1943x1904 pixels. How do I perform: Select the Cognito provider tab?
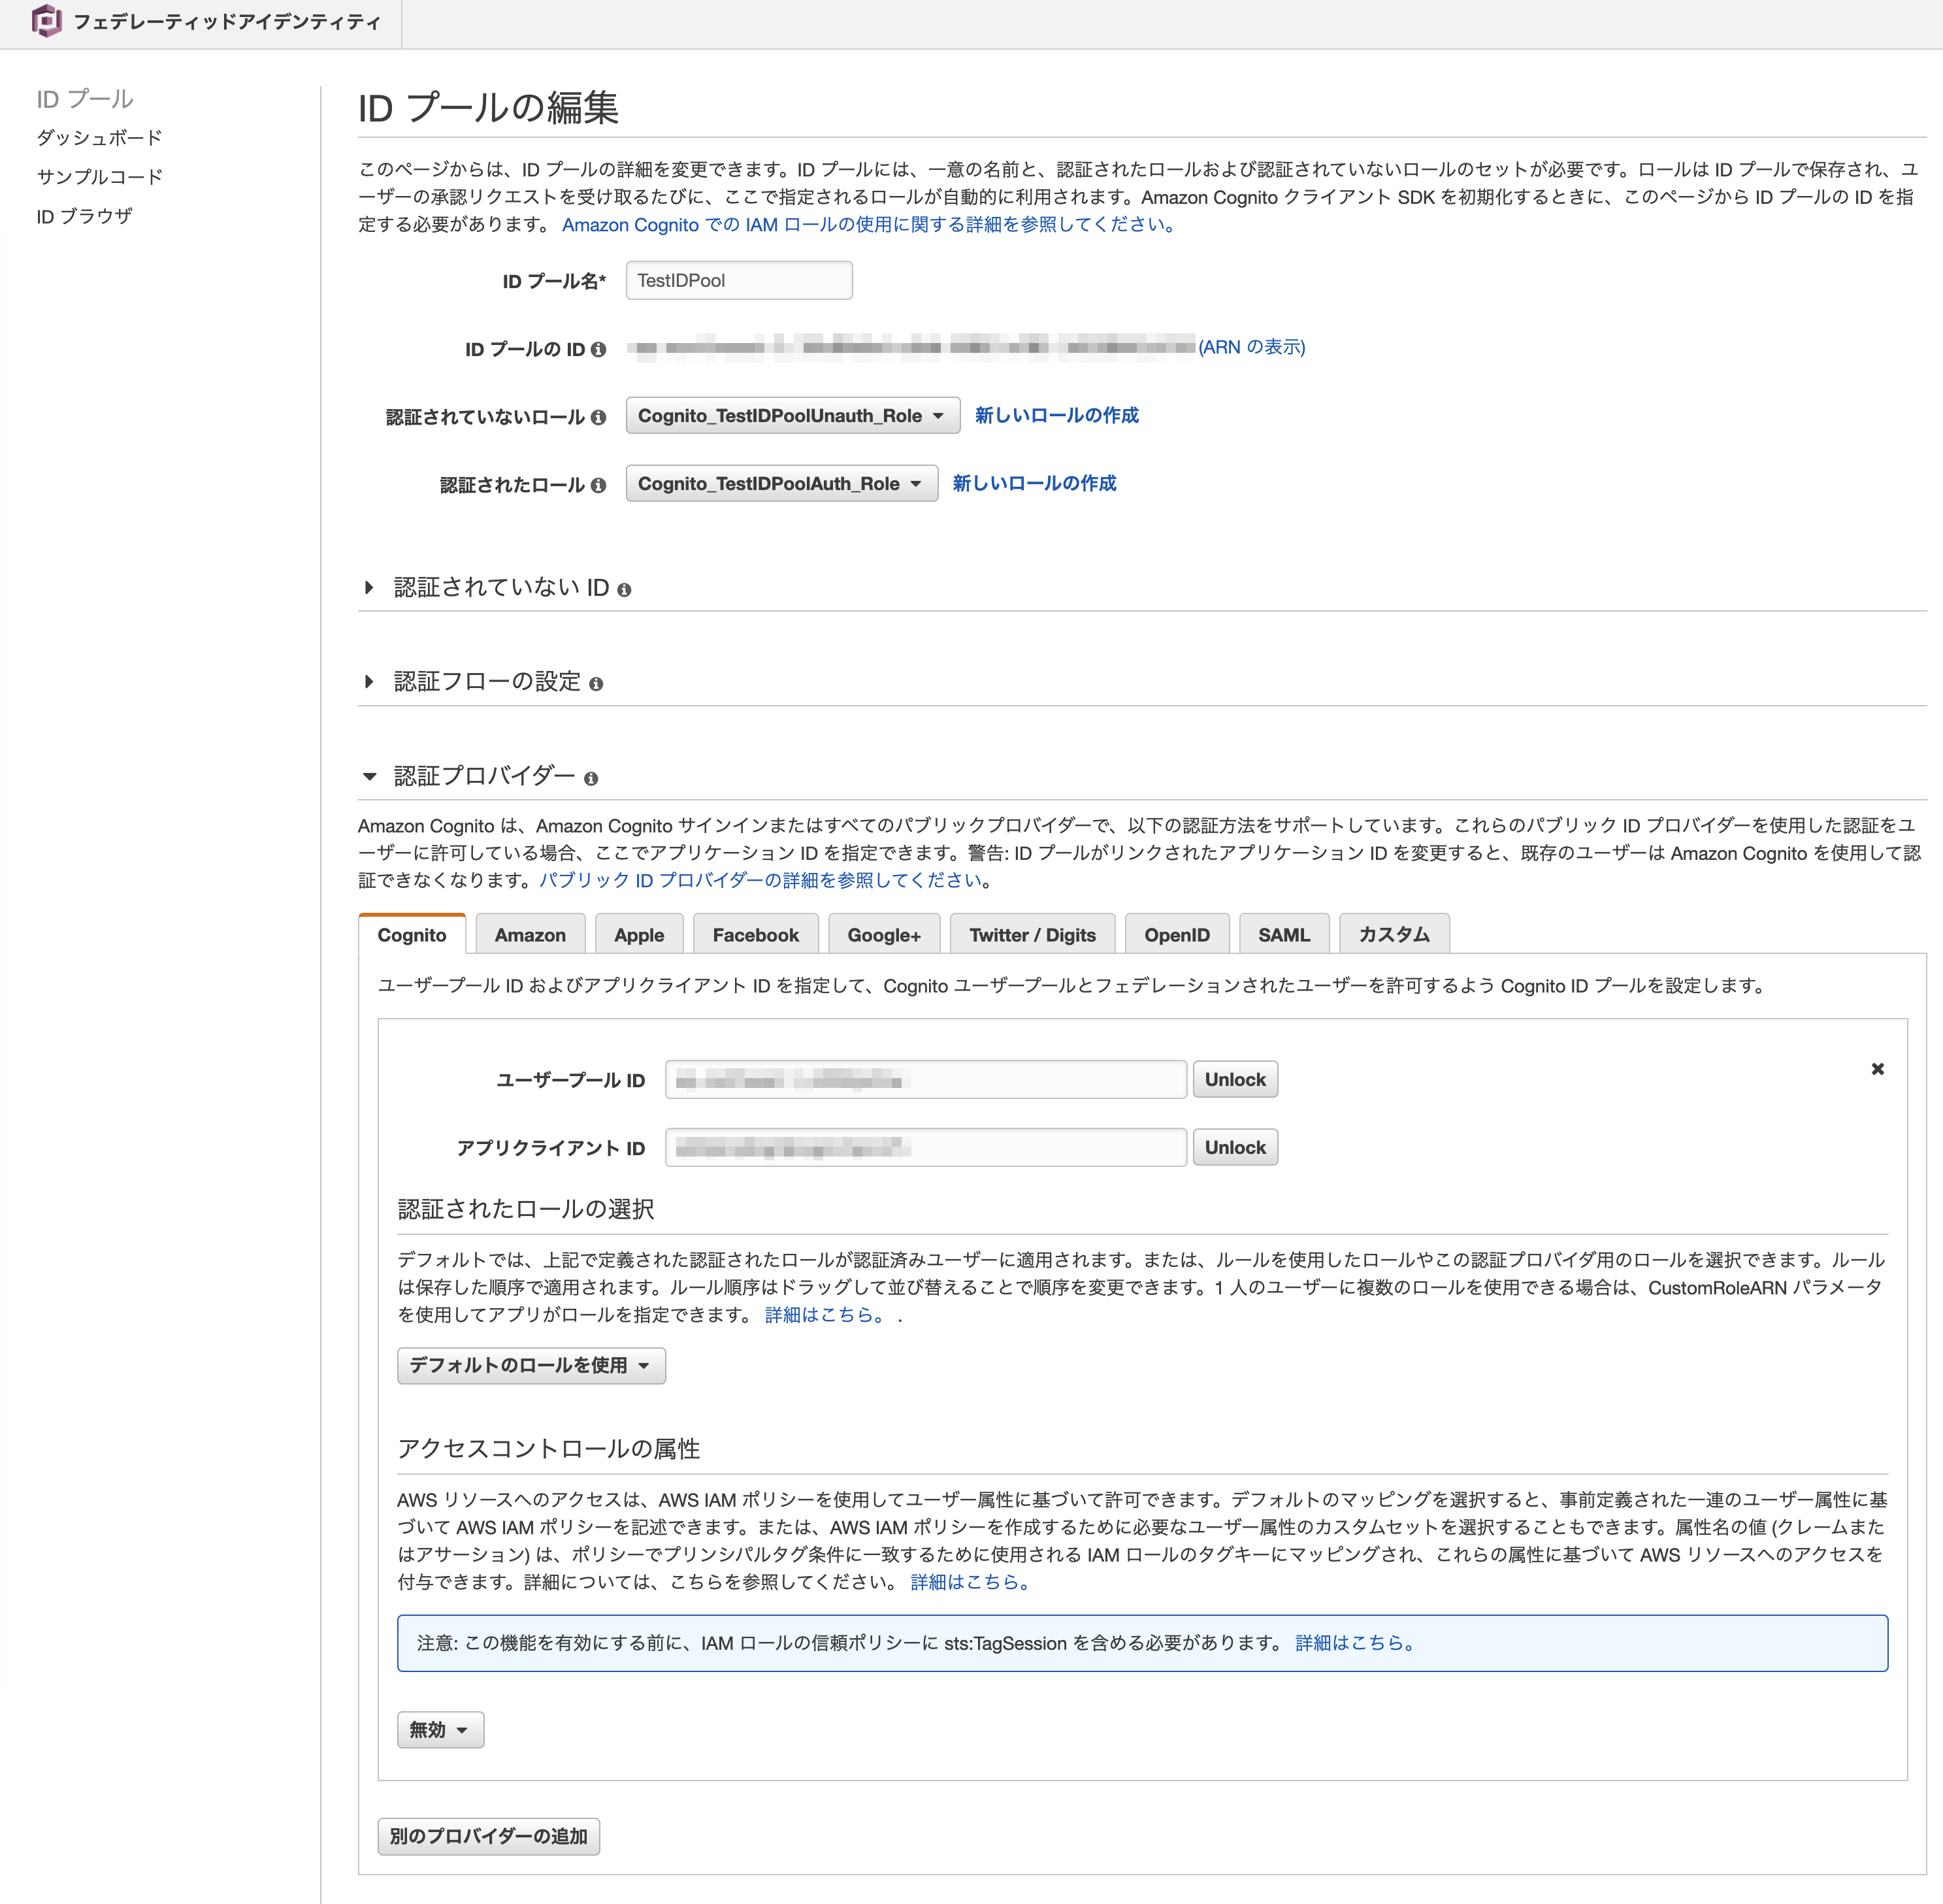(412, 935)
